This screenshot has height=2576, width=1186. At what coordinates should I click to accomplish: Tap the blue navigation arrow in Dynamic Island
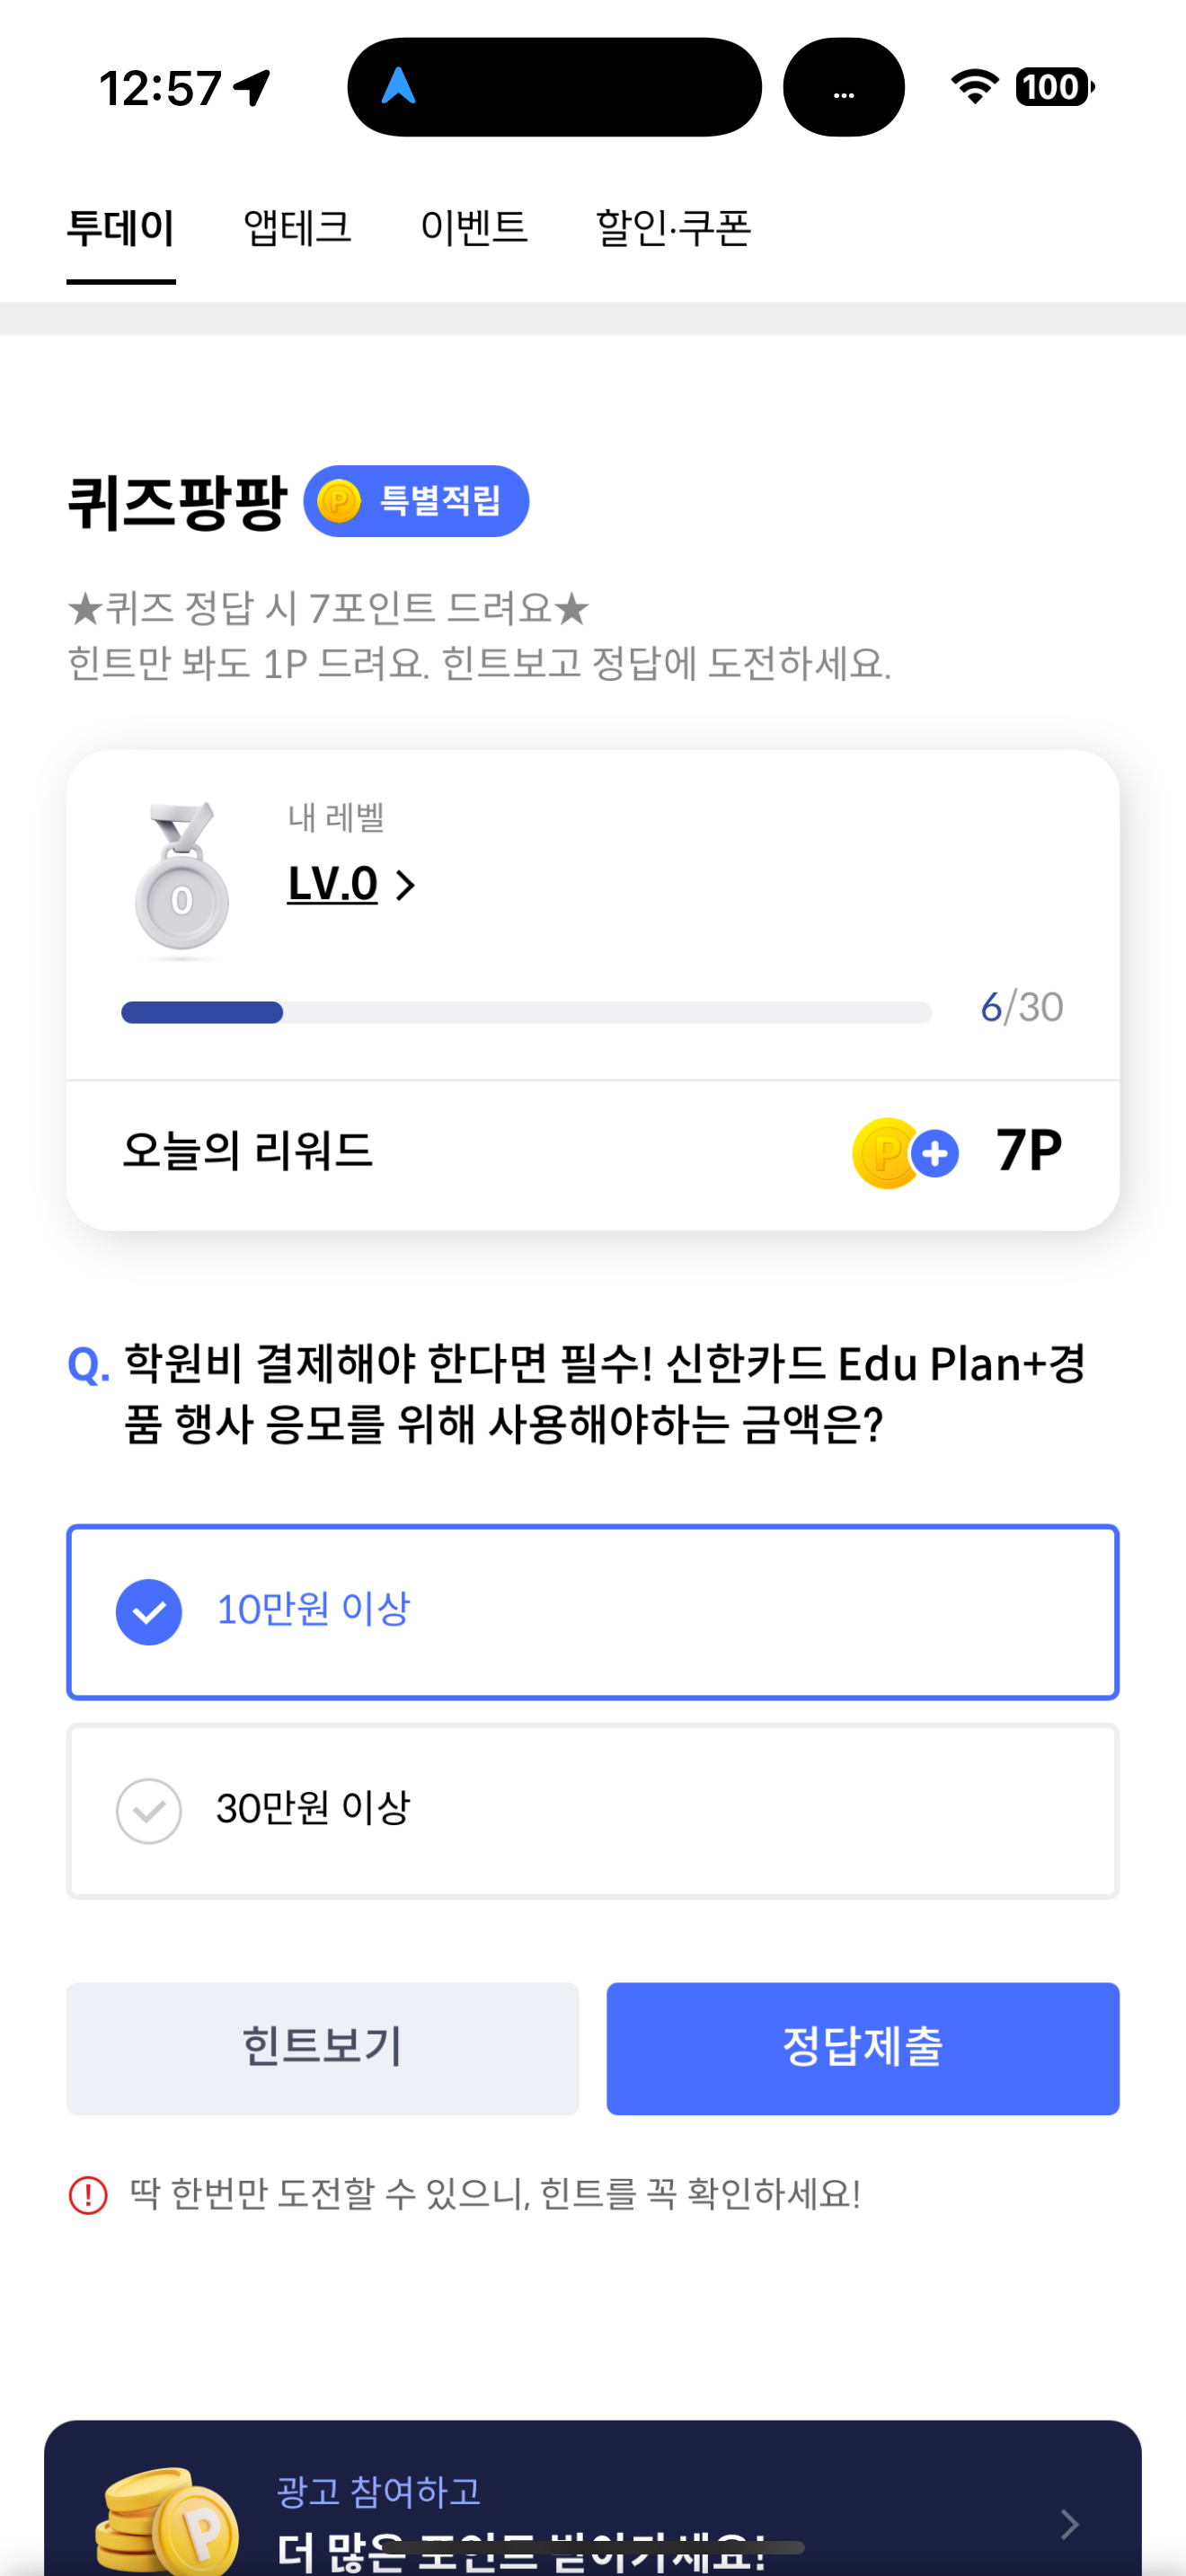click(x=398, y=86)
